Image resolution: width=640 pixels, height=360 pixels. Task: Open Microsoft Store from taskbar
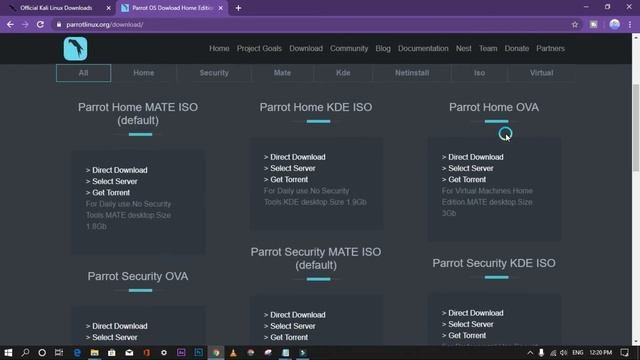tap(111, 353)
